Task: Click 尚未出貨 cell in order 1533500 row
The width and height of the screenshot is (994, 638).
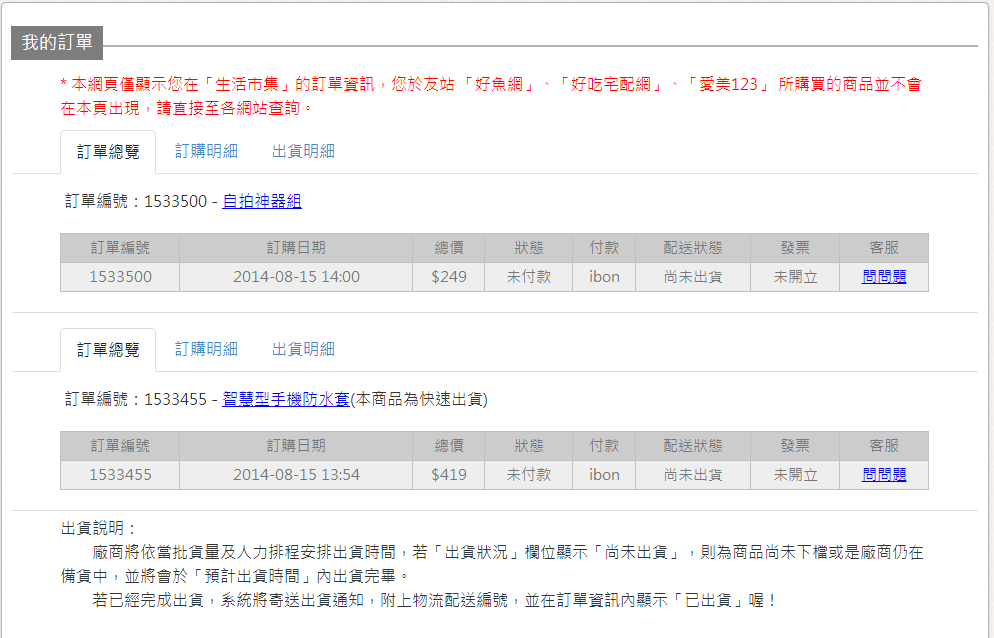Action: 693,277
